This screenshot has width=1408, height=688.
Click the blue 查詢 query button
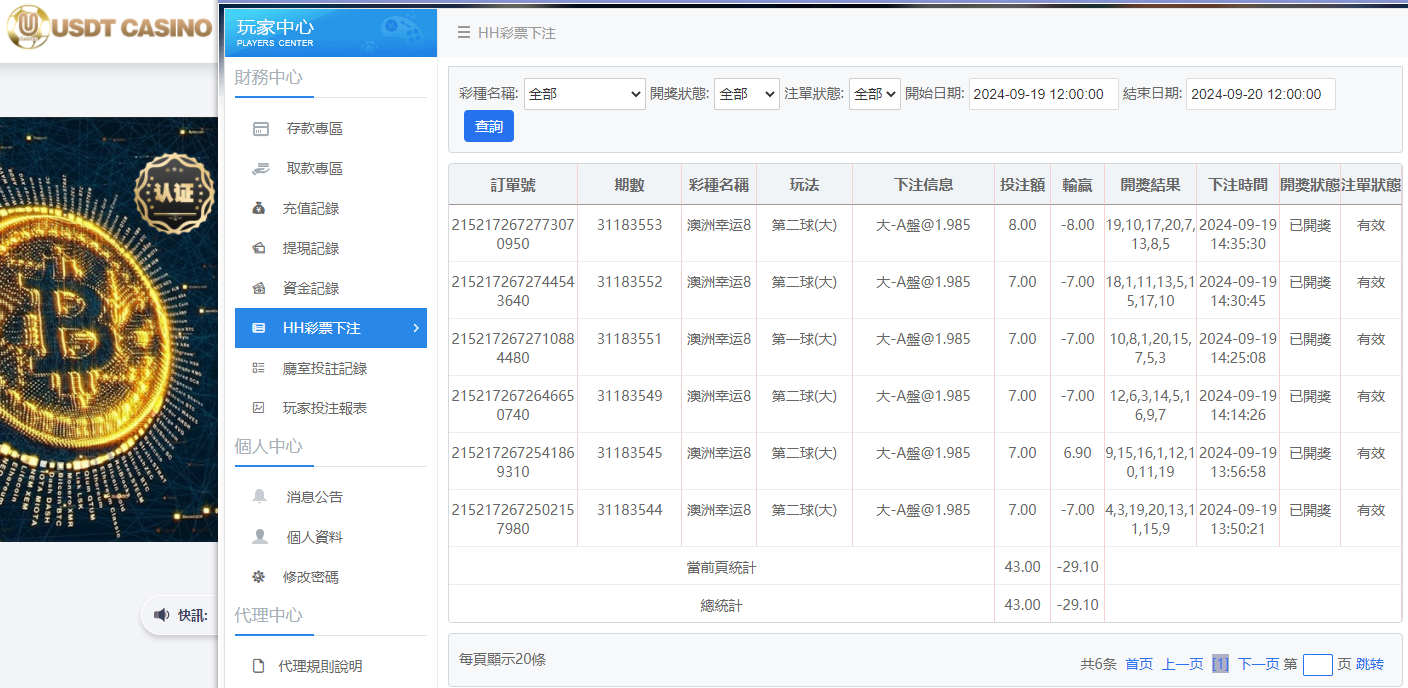488,126
